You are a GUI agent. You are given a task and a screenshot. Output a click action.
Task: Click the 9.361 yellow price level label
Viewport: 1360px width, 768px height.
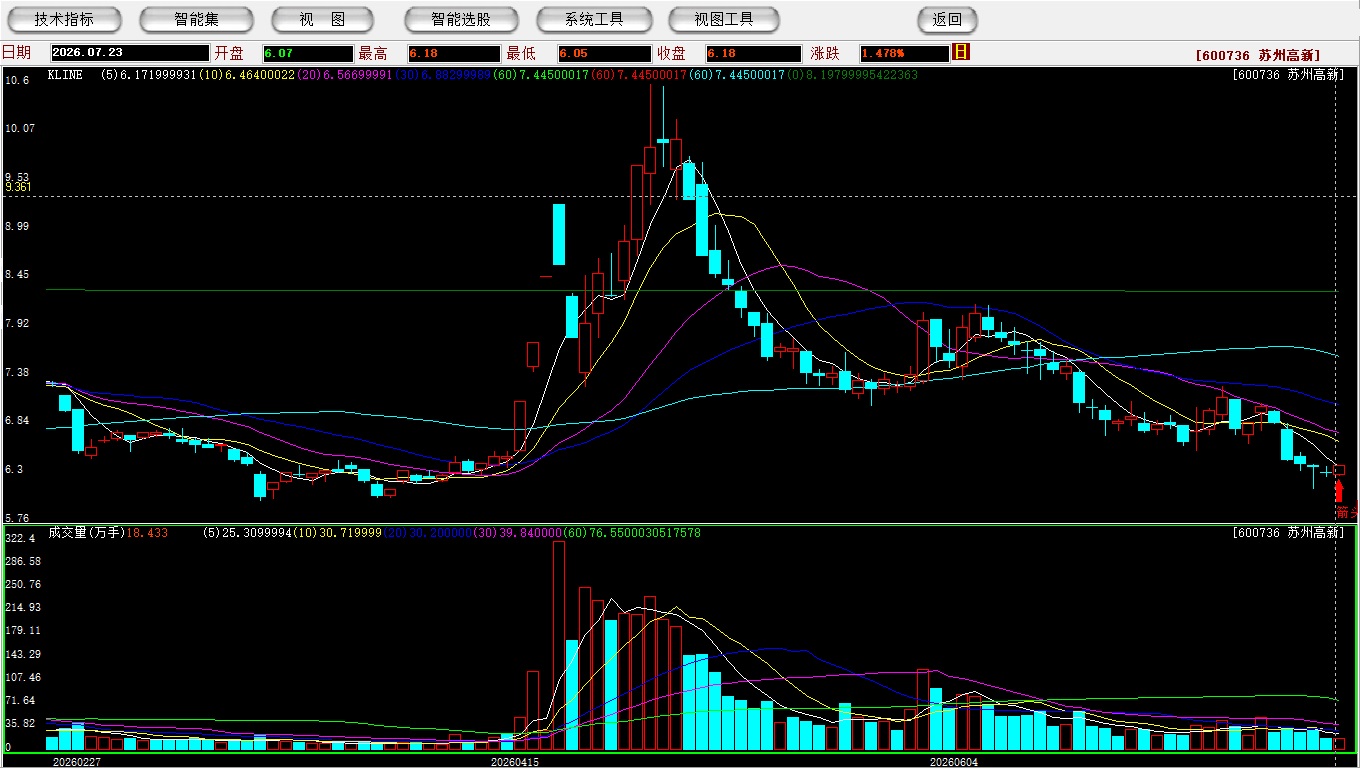pos(18,187)
